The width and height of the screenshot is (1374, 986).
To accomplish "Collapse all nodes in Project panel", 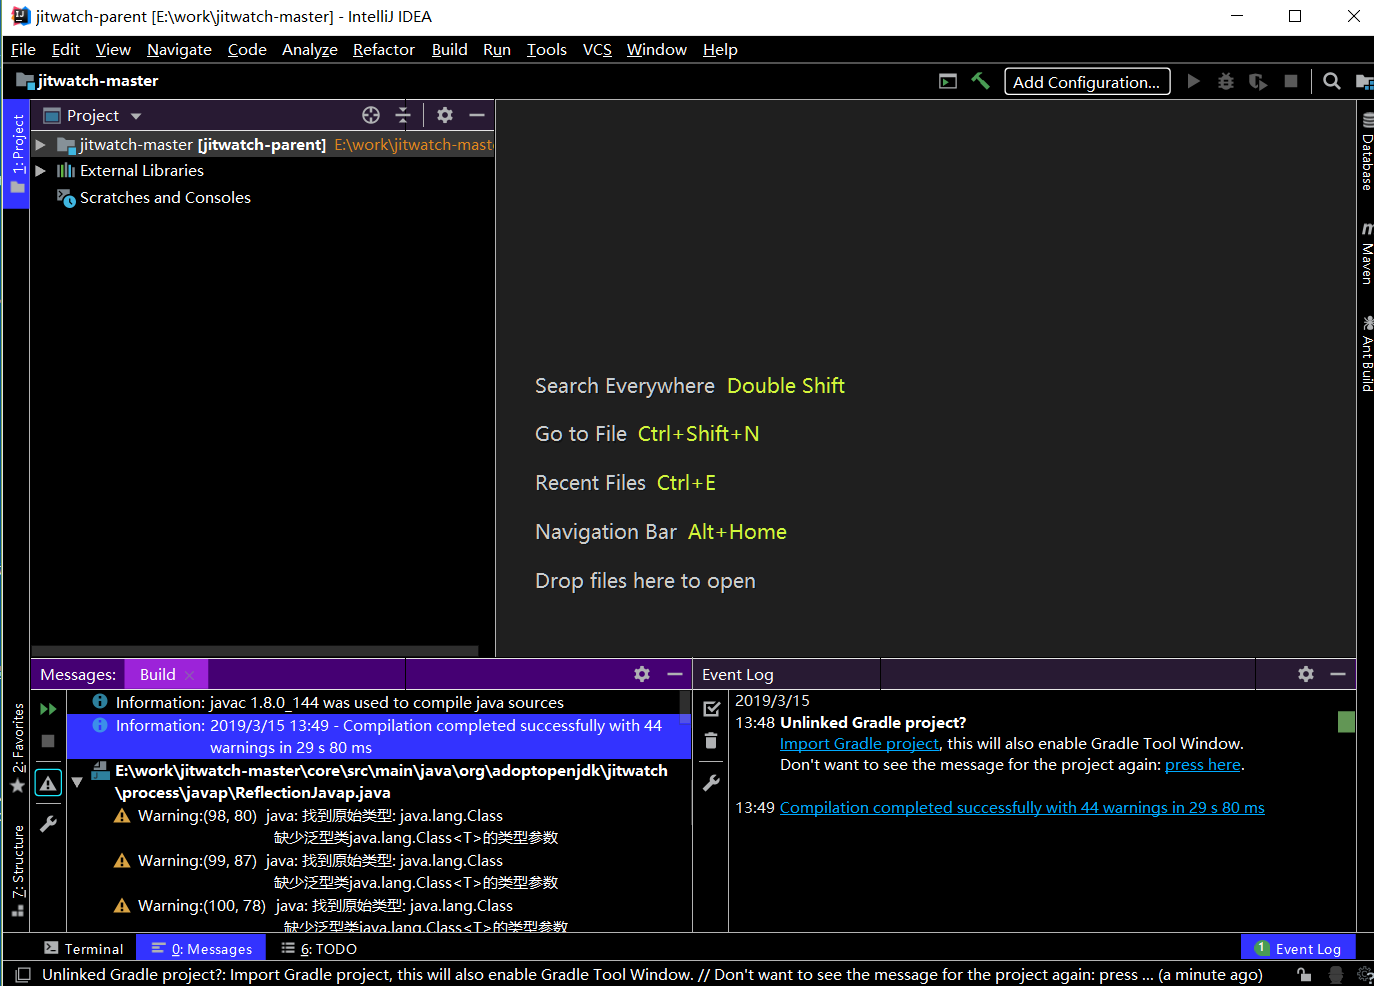I will pyautogui.click(x=403, y=115).
